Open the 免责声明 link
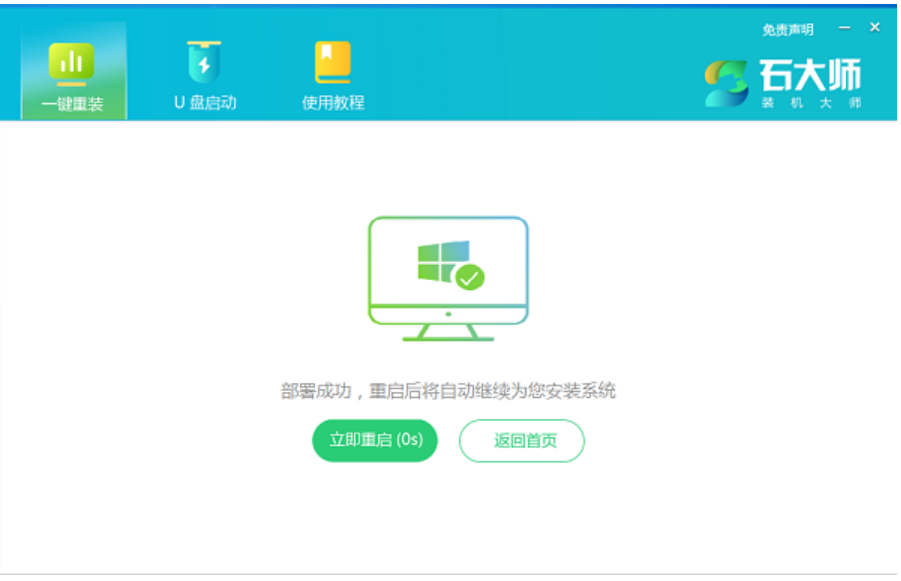Screen dimensions: 901x581 point(788,30)
